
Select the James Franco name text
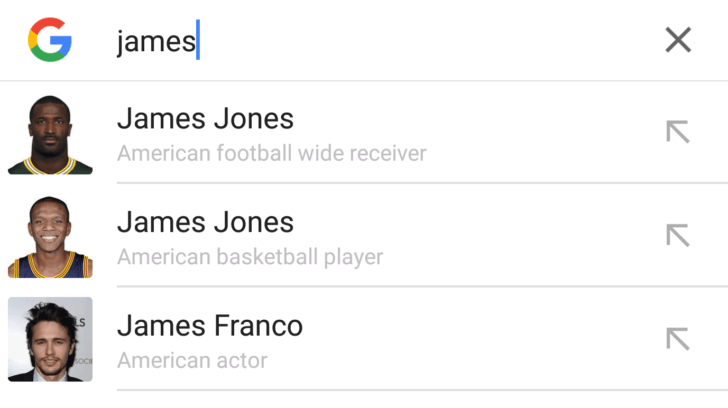point(210,325)
